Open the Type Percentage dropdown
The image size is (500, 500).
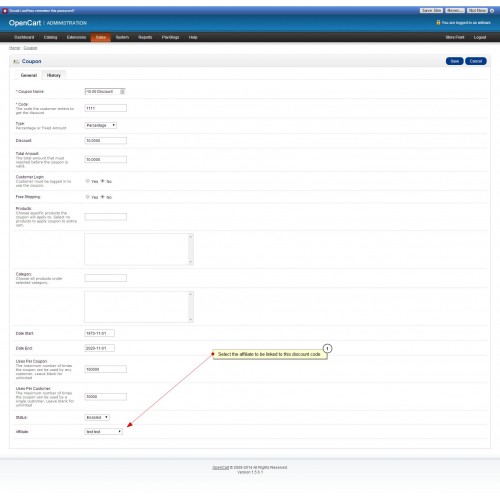click(101, 125)
